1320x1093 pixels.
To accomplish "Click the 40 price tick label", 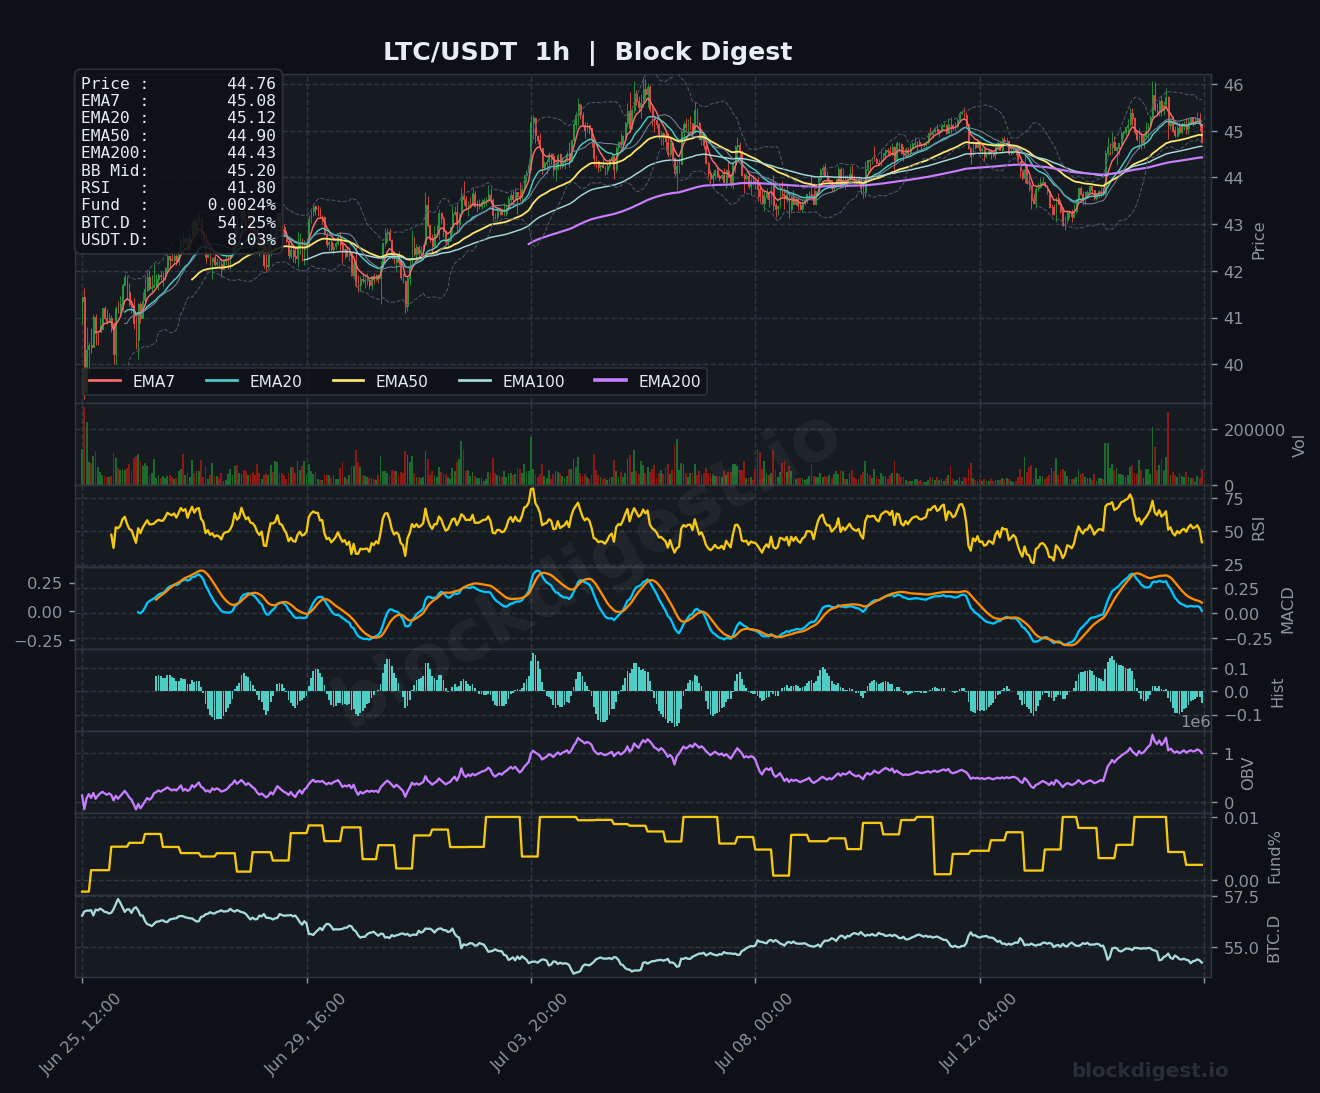I will coord(1234,365).
